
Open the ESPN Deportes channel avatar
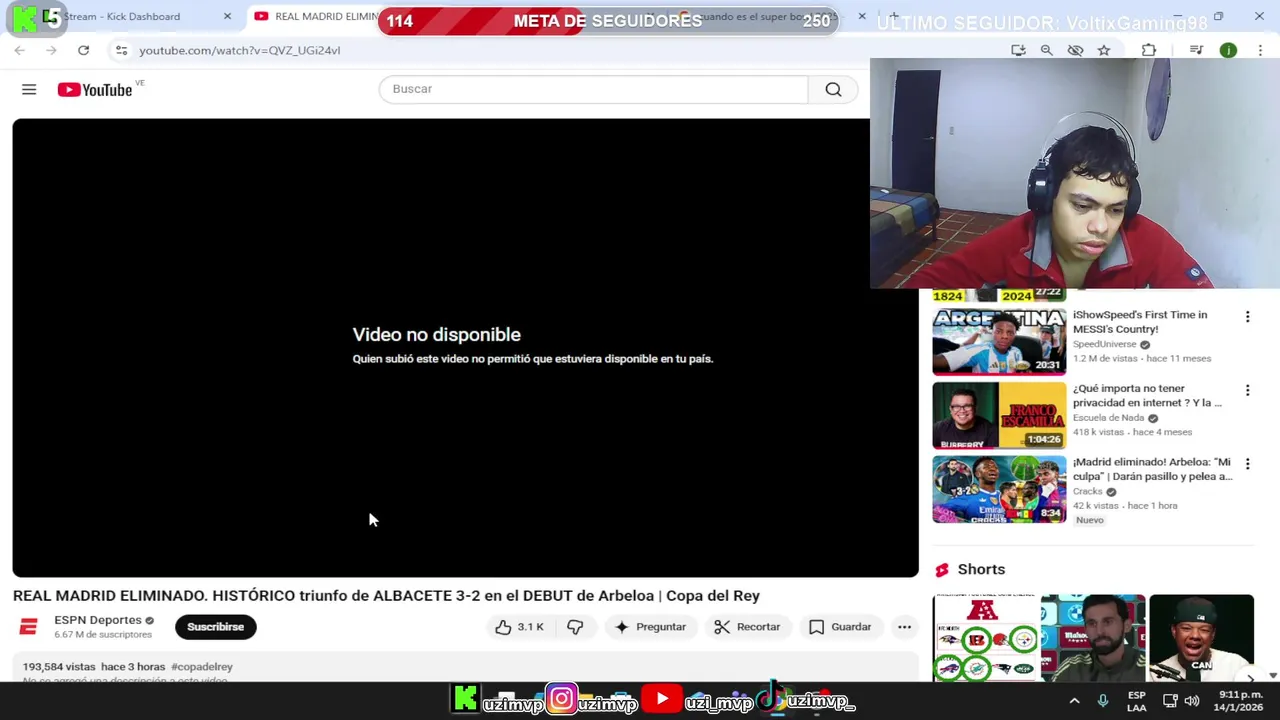coord(28,627)
